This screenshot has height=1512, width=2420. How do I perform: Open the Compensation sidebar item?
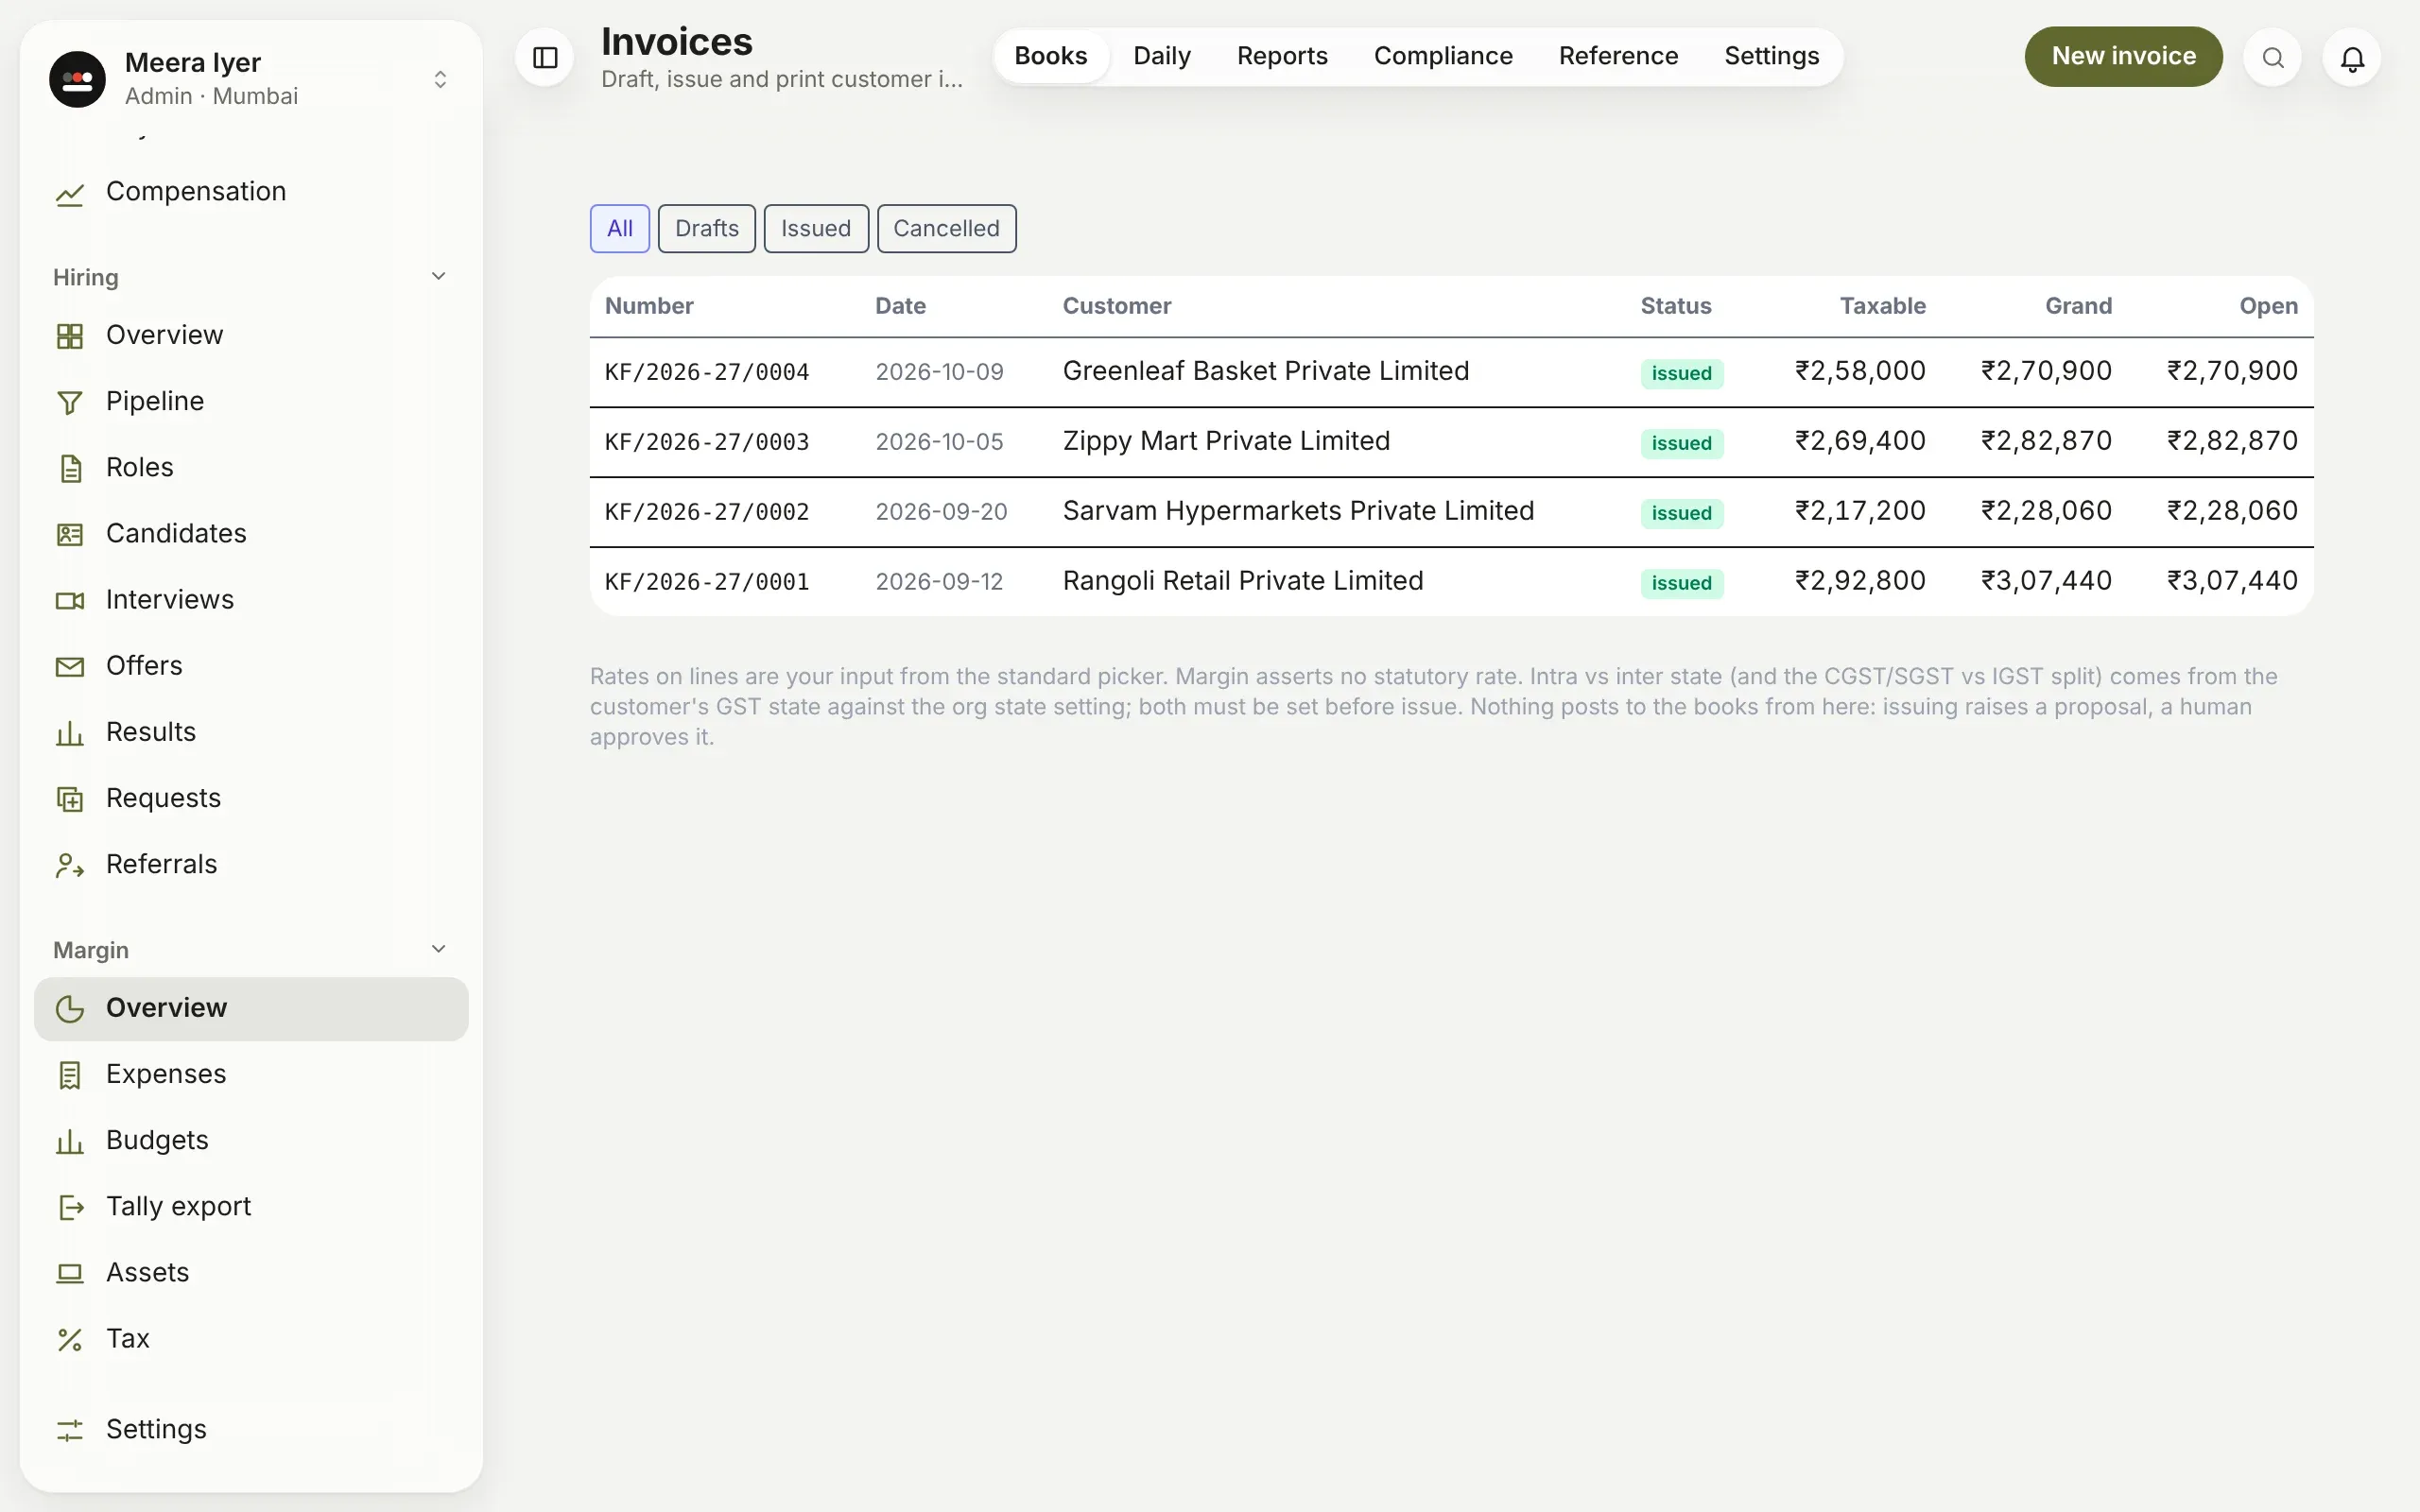[251, 192]
